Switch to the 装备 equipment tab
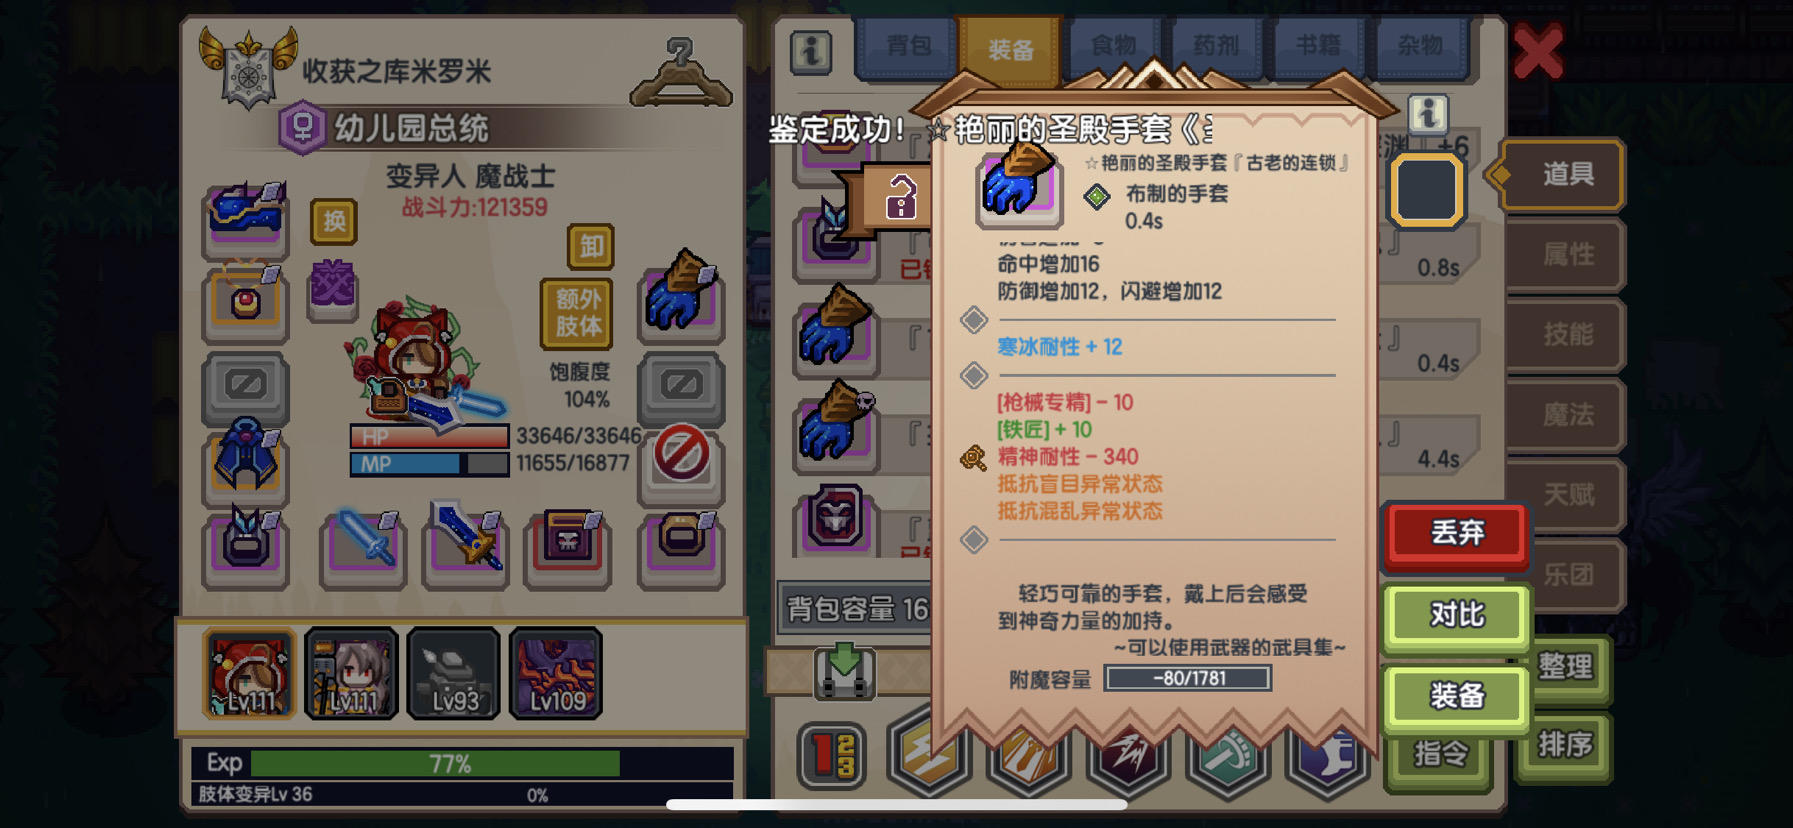1793x828 pixels. coord(1010,50)
